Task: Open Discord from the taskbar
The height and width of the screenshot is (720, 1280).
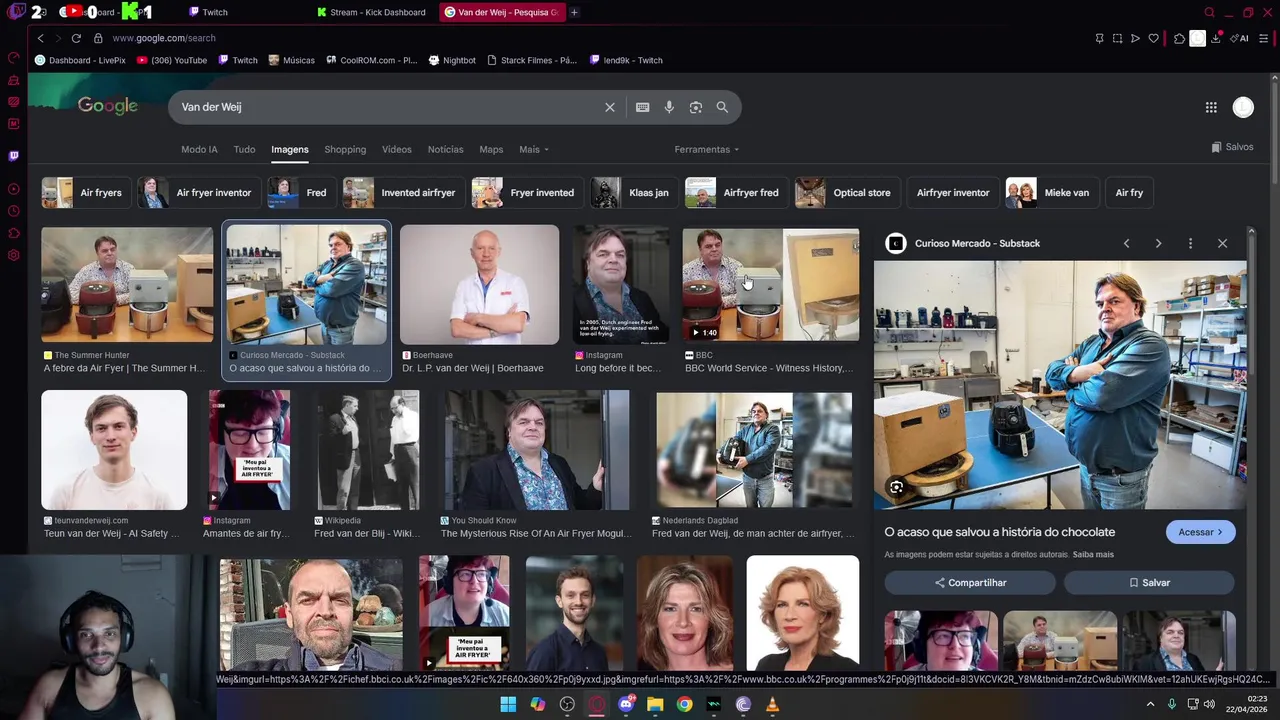Action: pyautogui.click(x=627, y=704)
